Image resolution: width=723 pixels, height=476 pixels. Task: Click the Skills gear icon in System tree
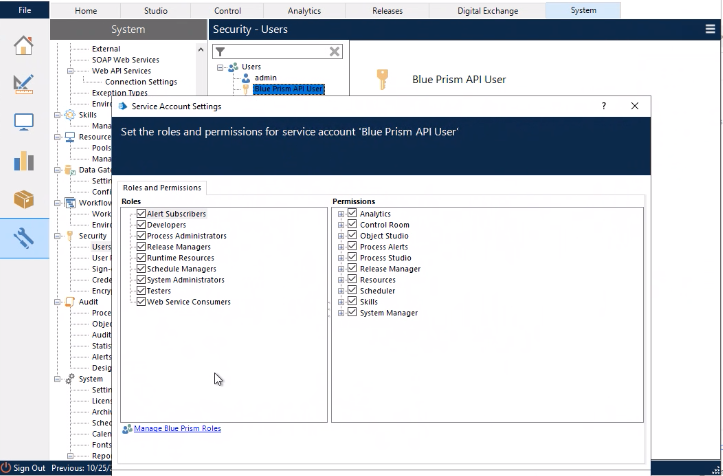70,115
